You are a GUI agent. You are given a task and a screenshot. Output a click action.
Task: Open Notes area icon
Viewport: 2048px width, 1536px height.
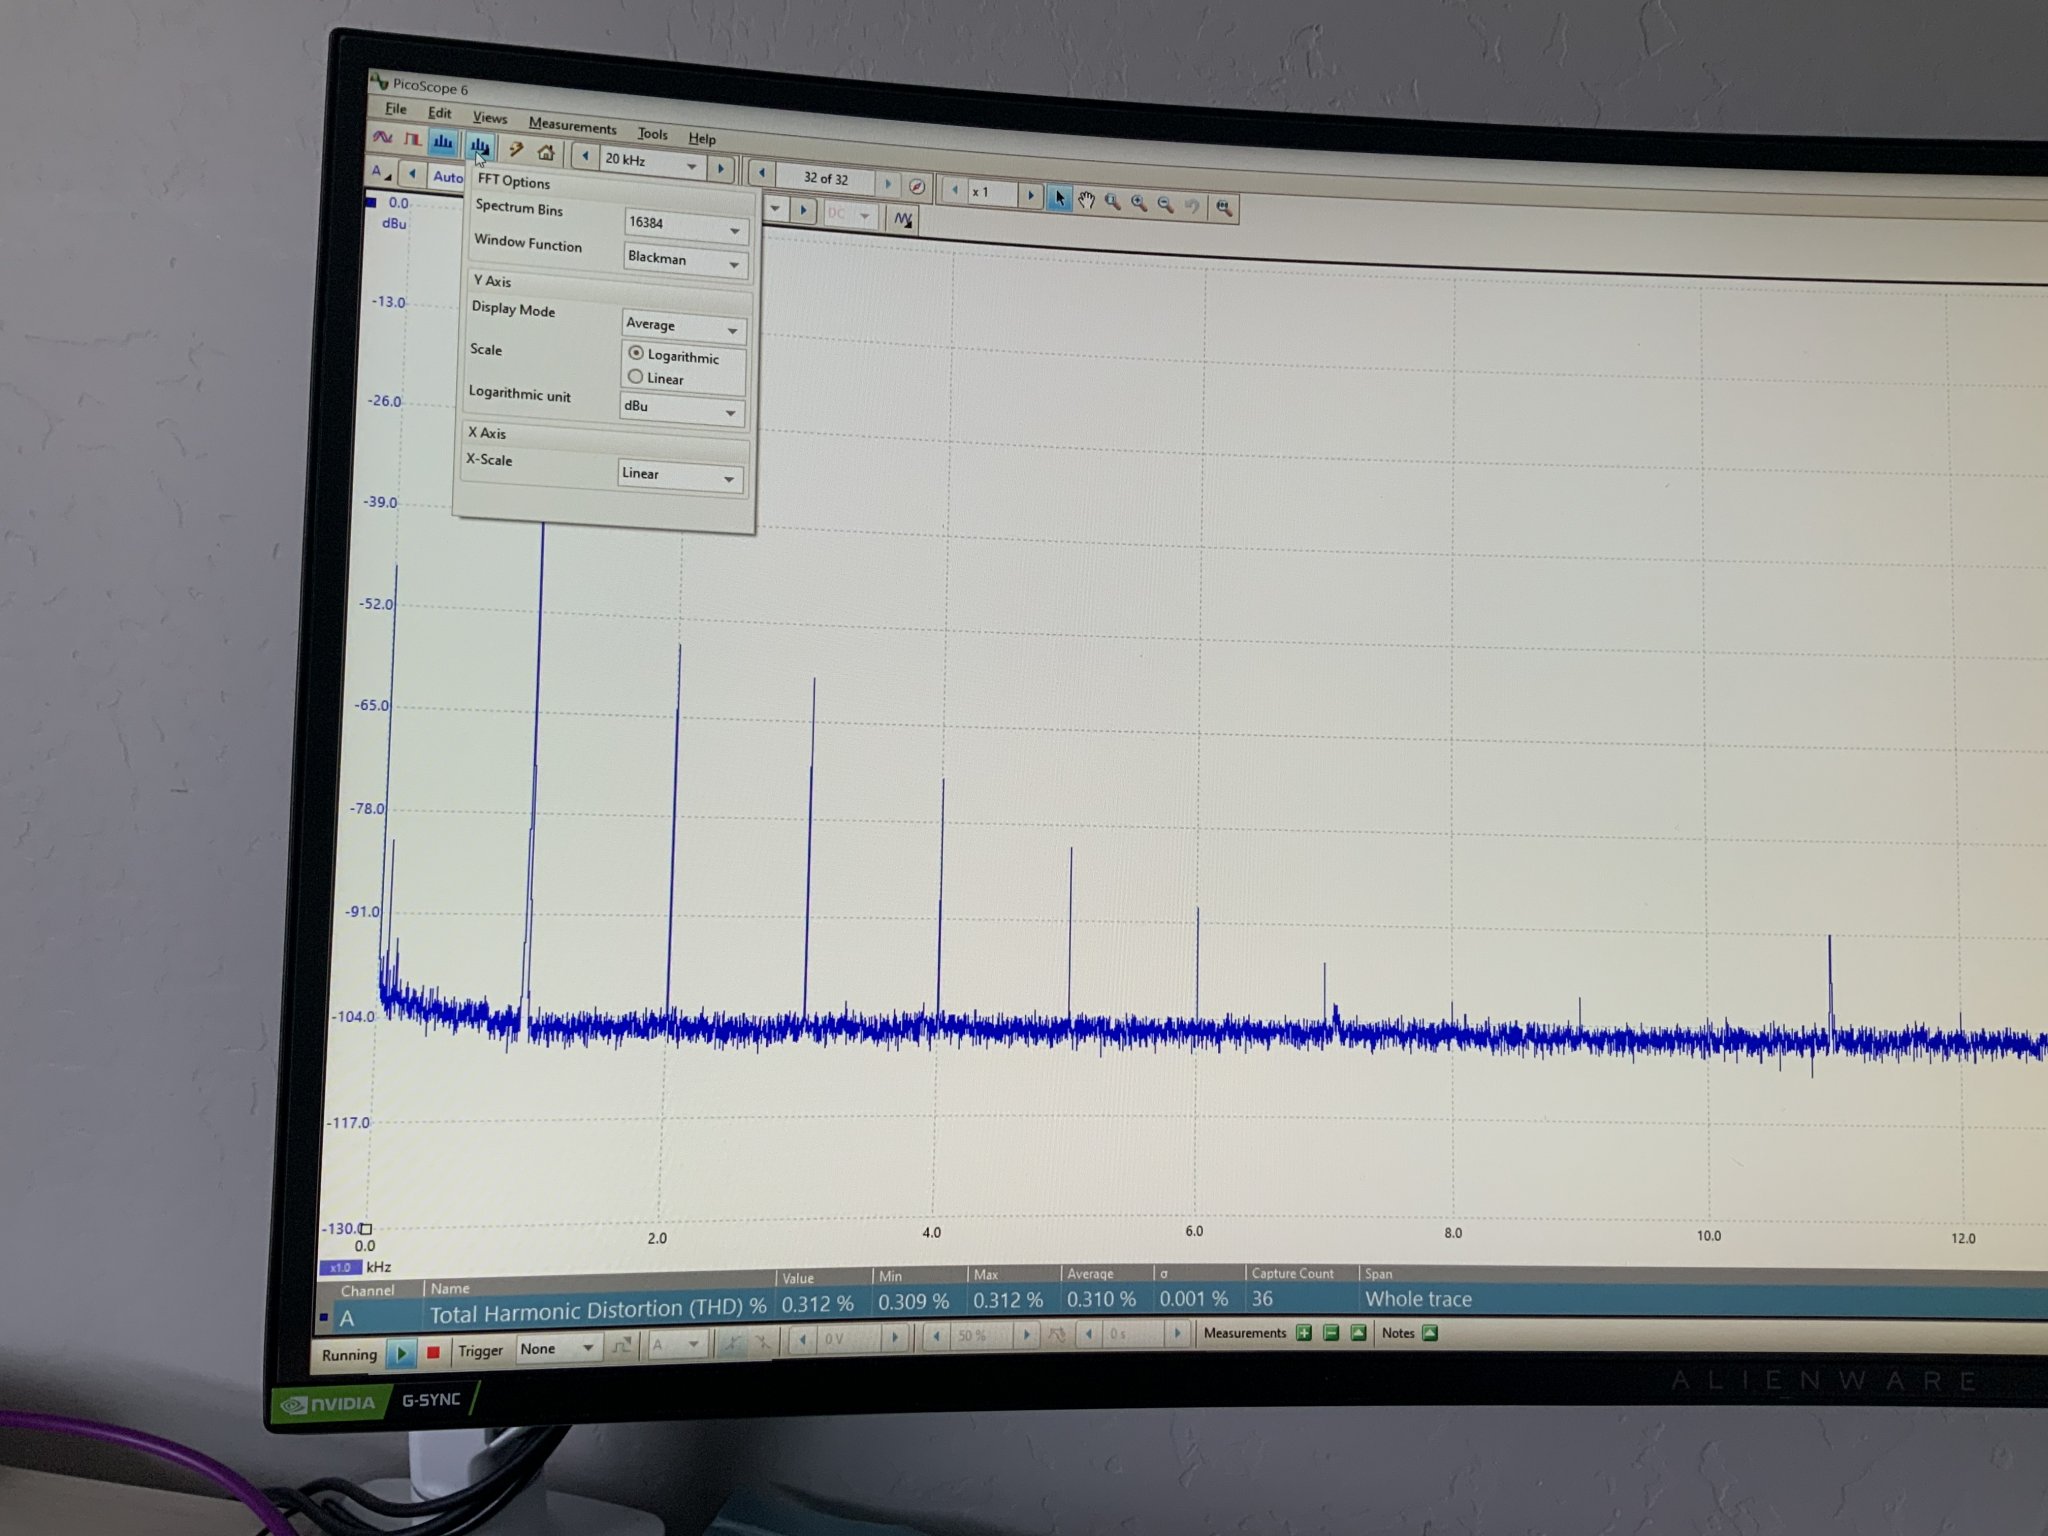tap(1430, 1332)
